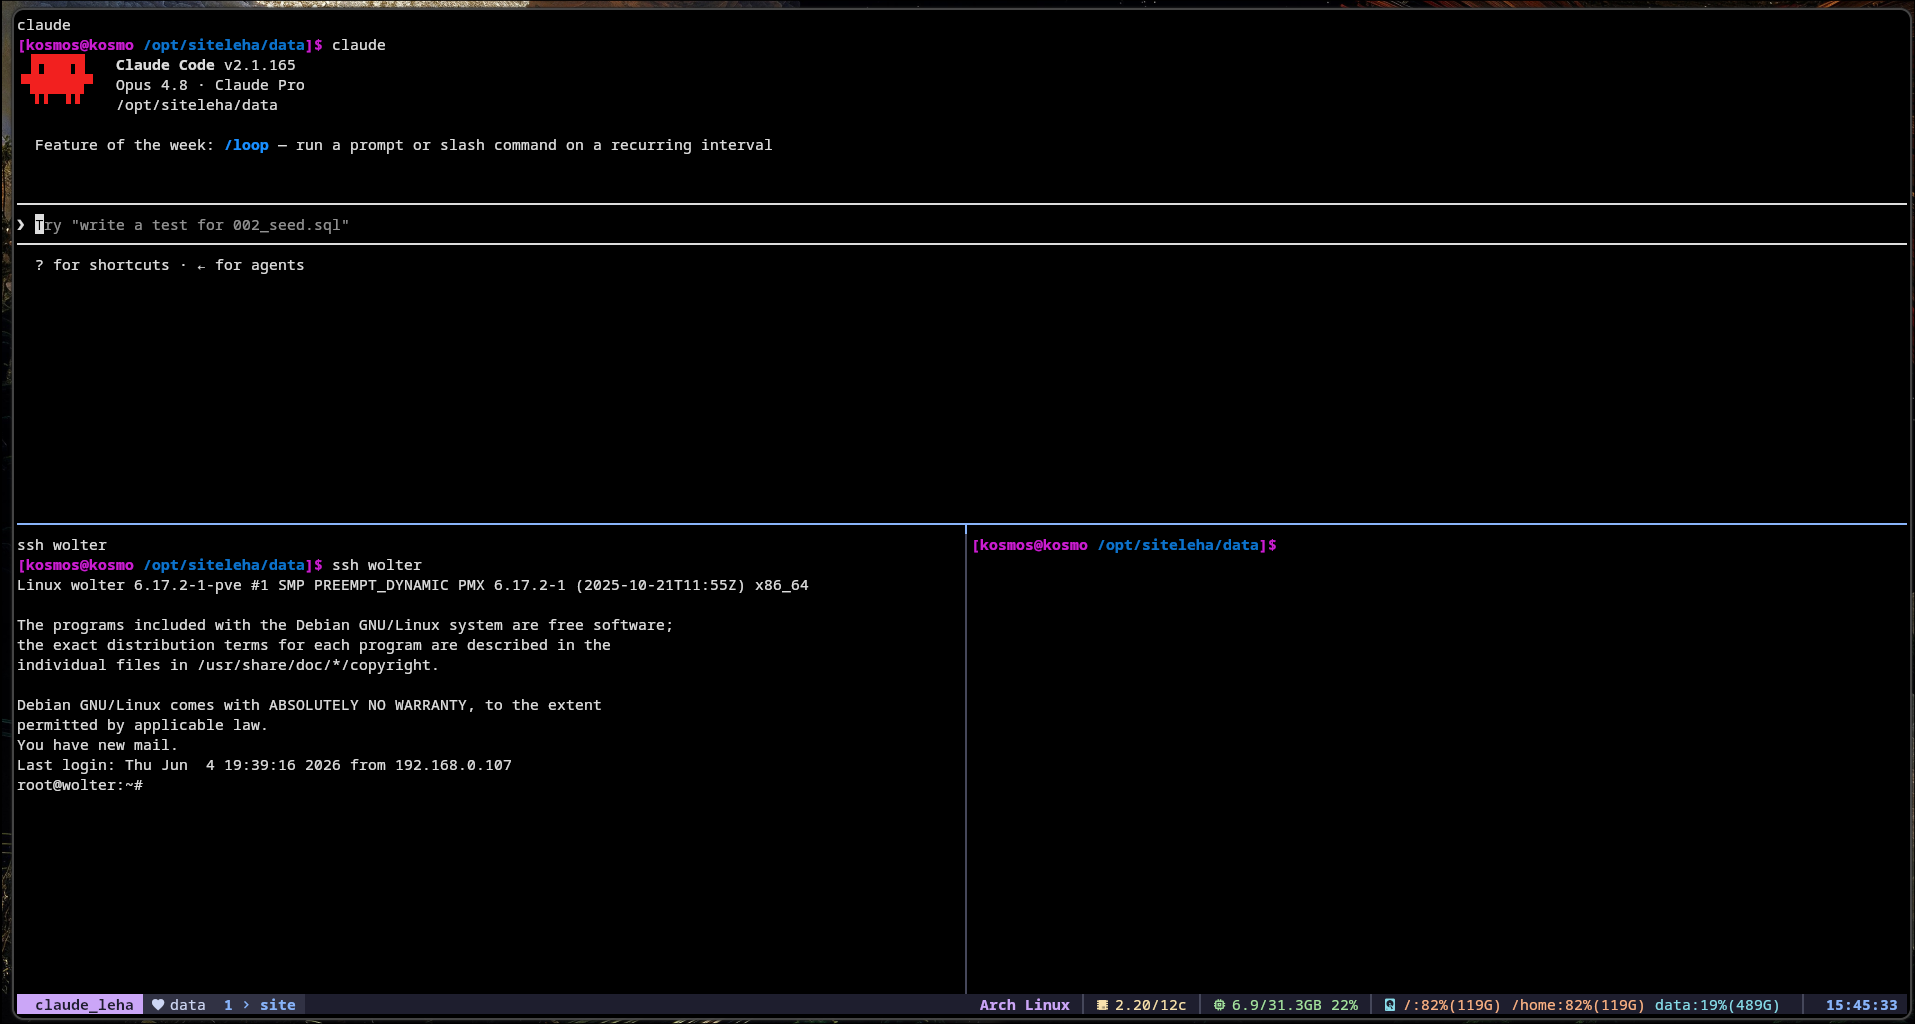Click the 'claude' command in top pane prompt

[359, 45]
